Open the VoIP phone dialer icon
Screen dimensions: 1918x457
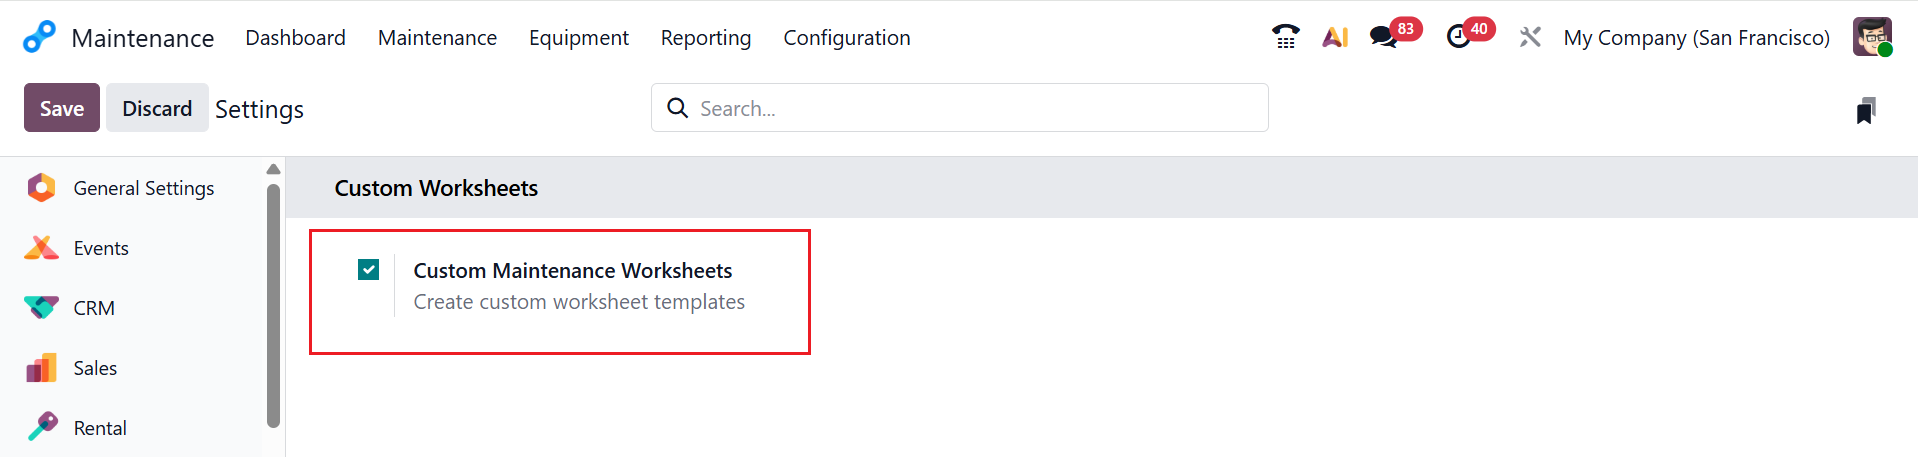pyautogui.click(x=1285, y=38)
